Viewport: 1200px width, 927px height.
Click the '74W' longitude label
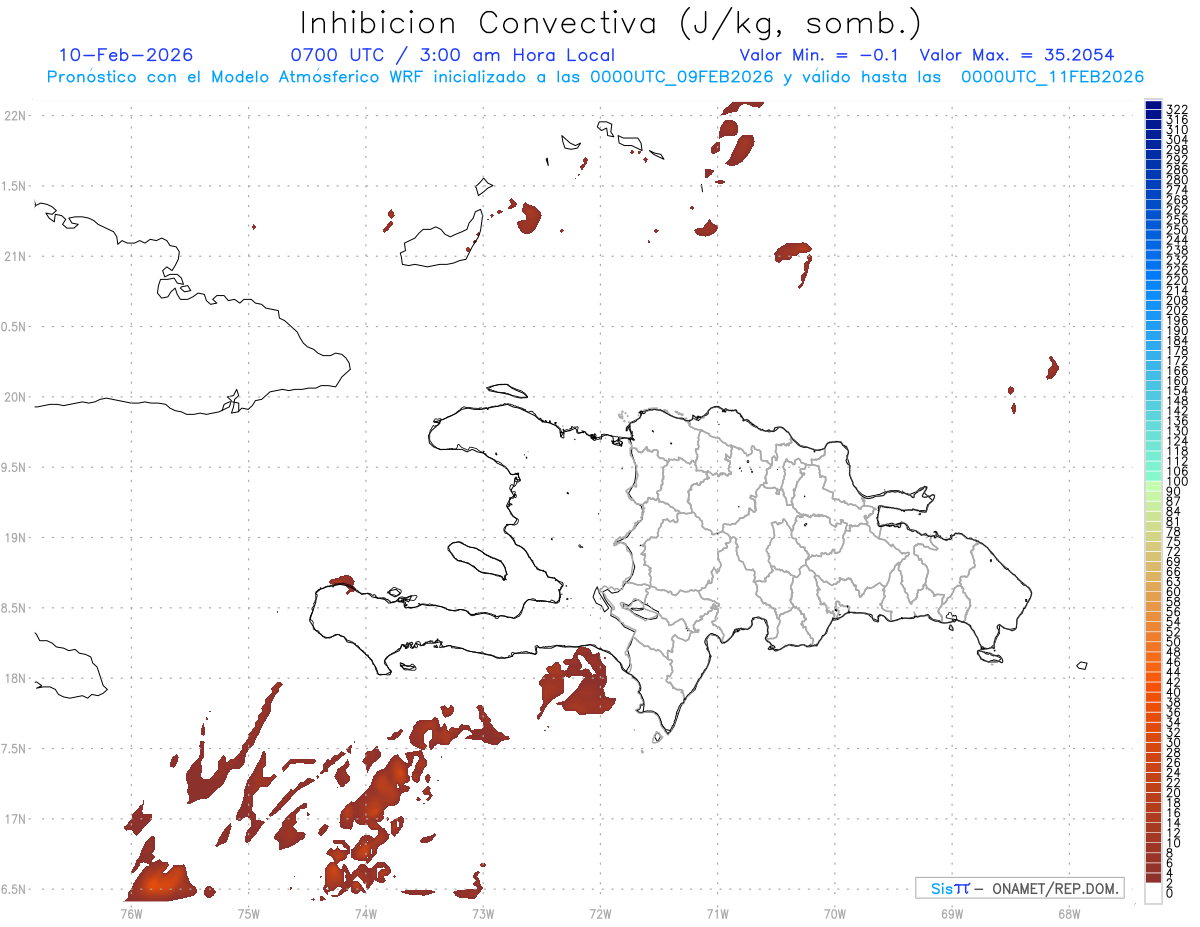(365, 913)
